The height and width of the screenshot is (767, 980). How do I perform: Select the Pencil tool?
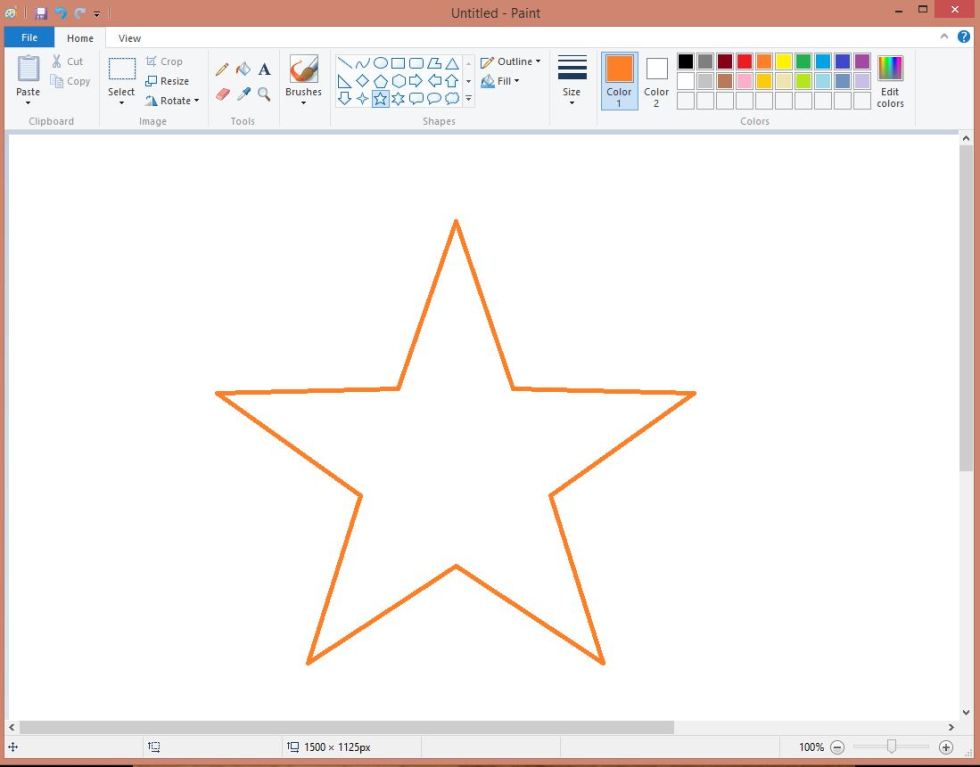click(222, 70)
